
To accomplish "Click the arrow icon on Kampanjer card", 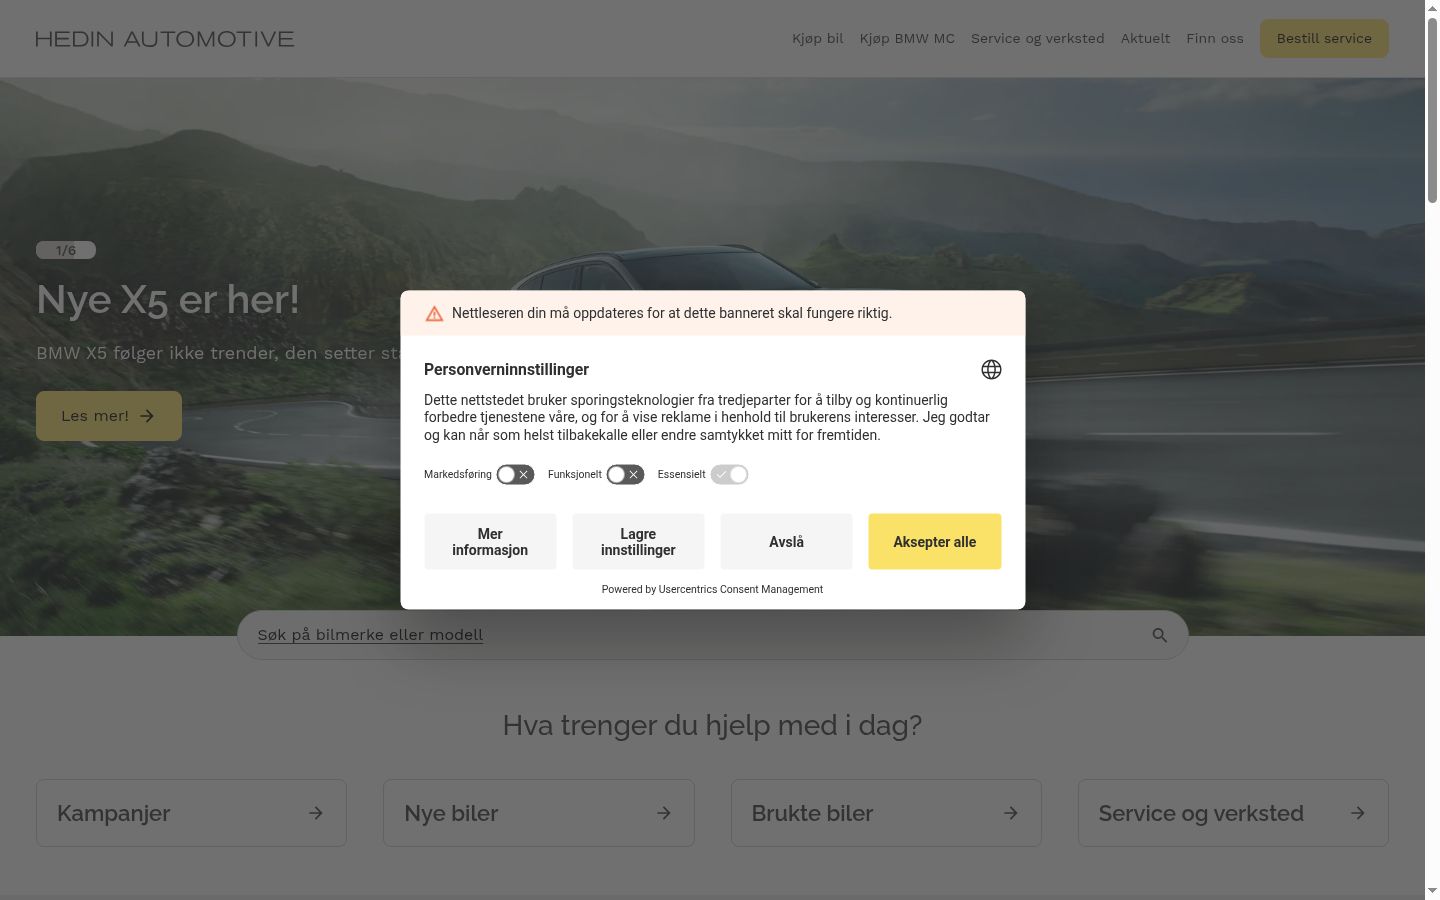I will tap(316, 813).
